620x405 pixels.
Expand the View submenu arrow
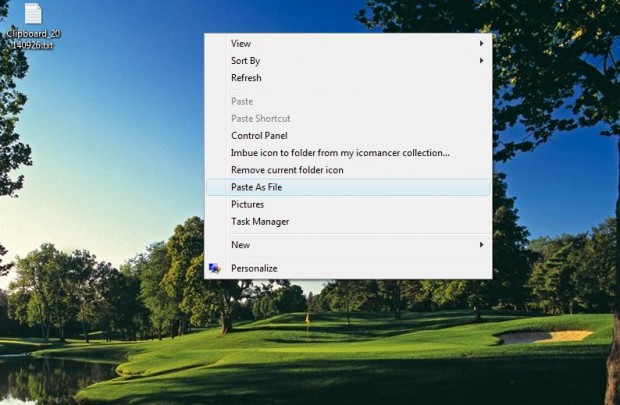[481, 43]
